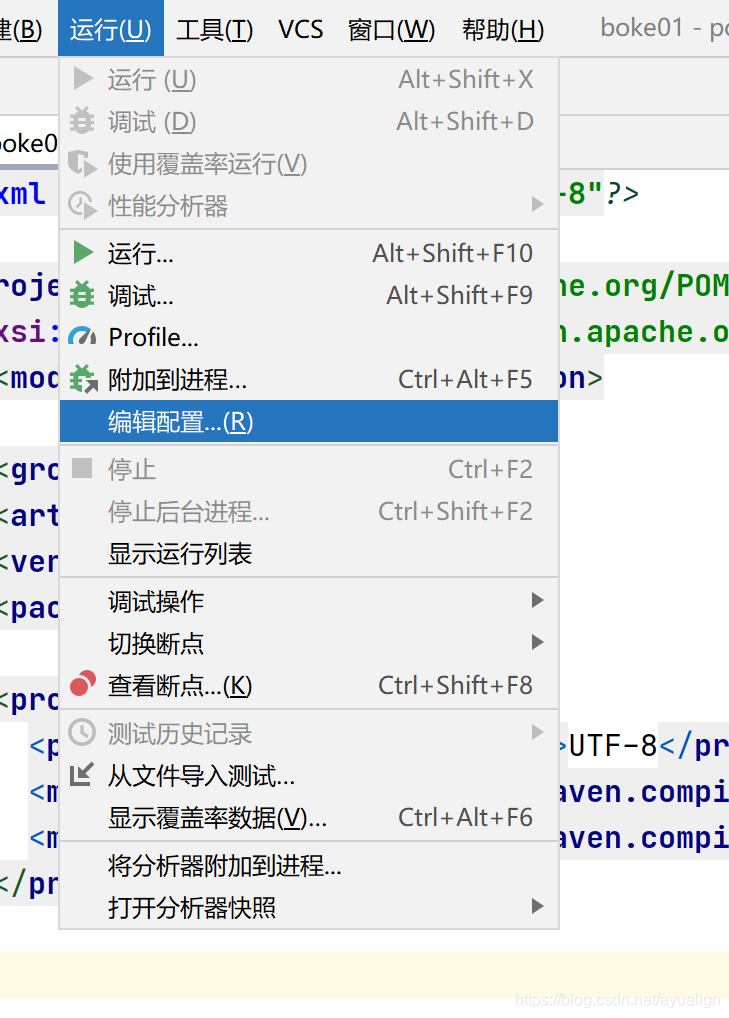The image size is (729, 1018).
Task: Click the shield coverage icon beside 使用覆盖率运行
Action: [82, 163]
